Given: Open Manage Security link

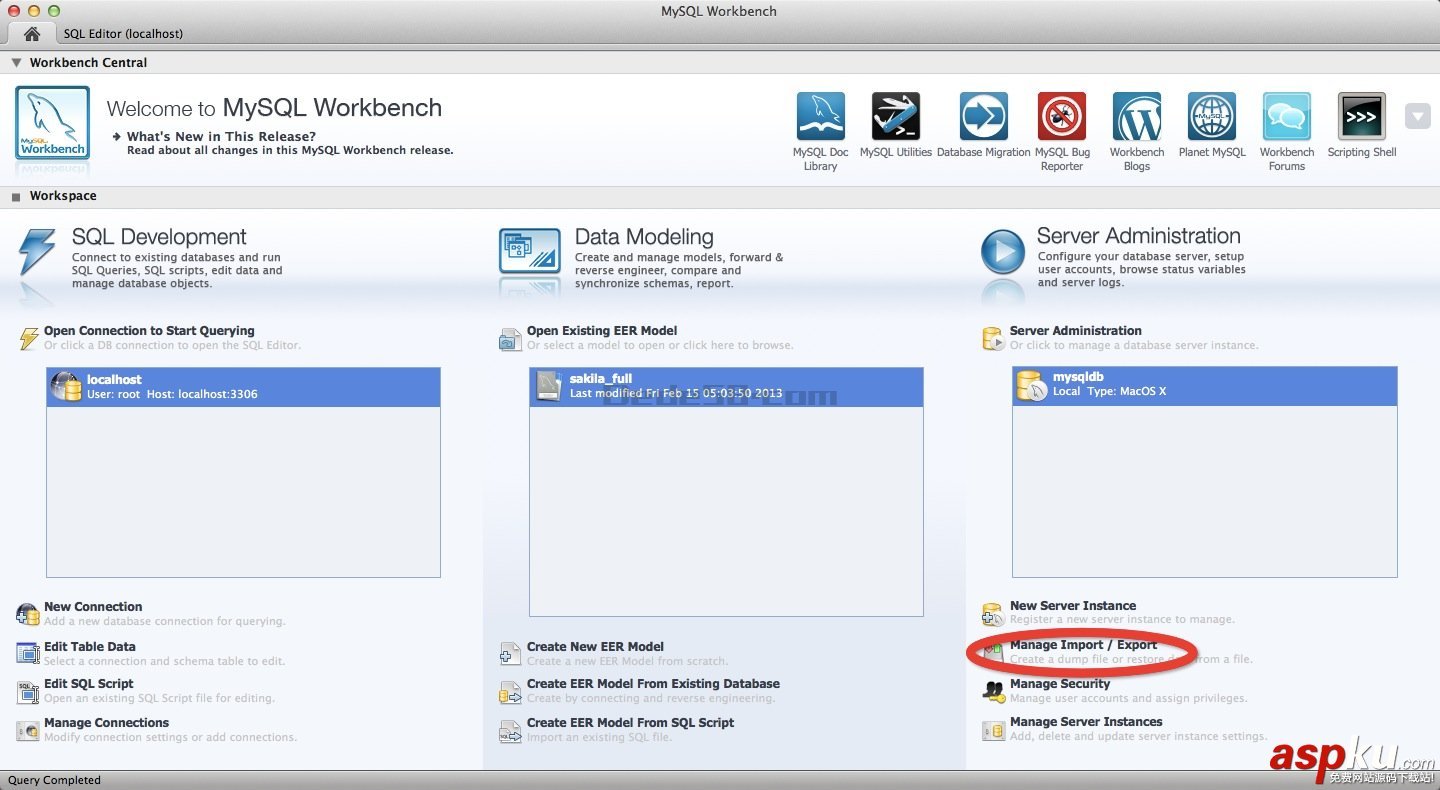Looking at the screenshot, I should 1060,684.
